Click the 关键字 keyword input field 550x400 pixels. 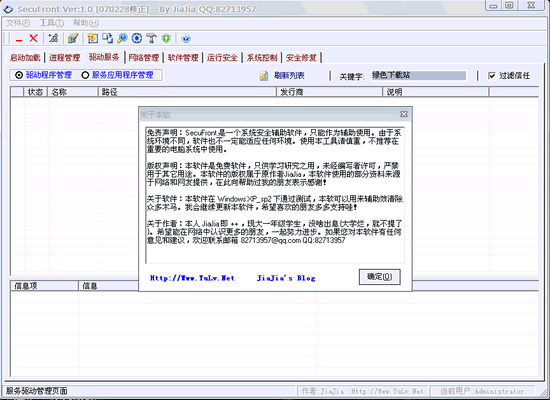[x=419, y=75]
